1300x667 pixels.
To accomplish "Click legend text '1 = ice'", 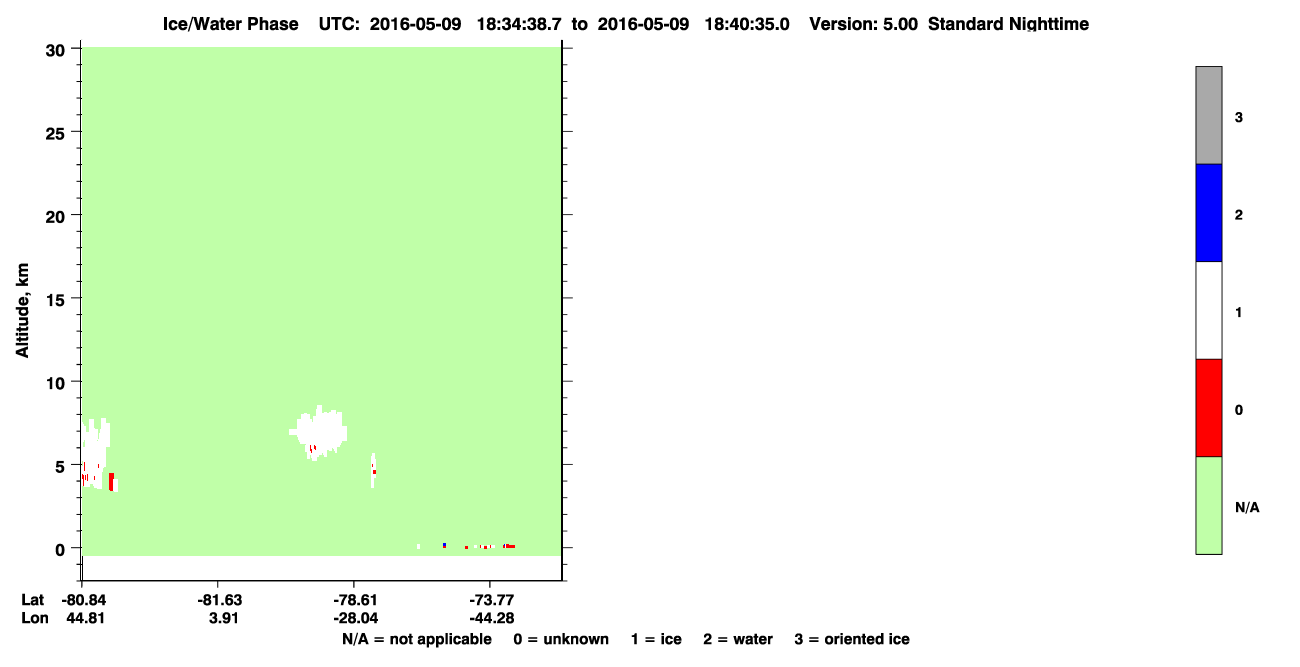I will pyautogui.click(x=656, y=639).
